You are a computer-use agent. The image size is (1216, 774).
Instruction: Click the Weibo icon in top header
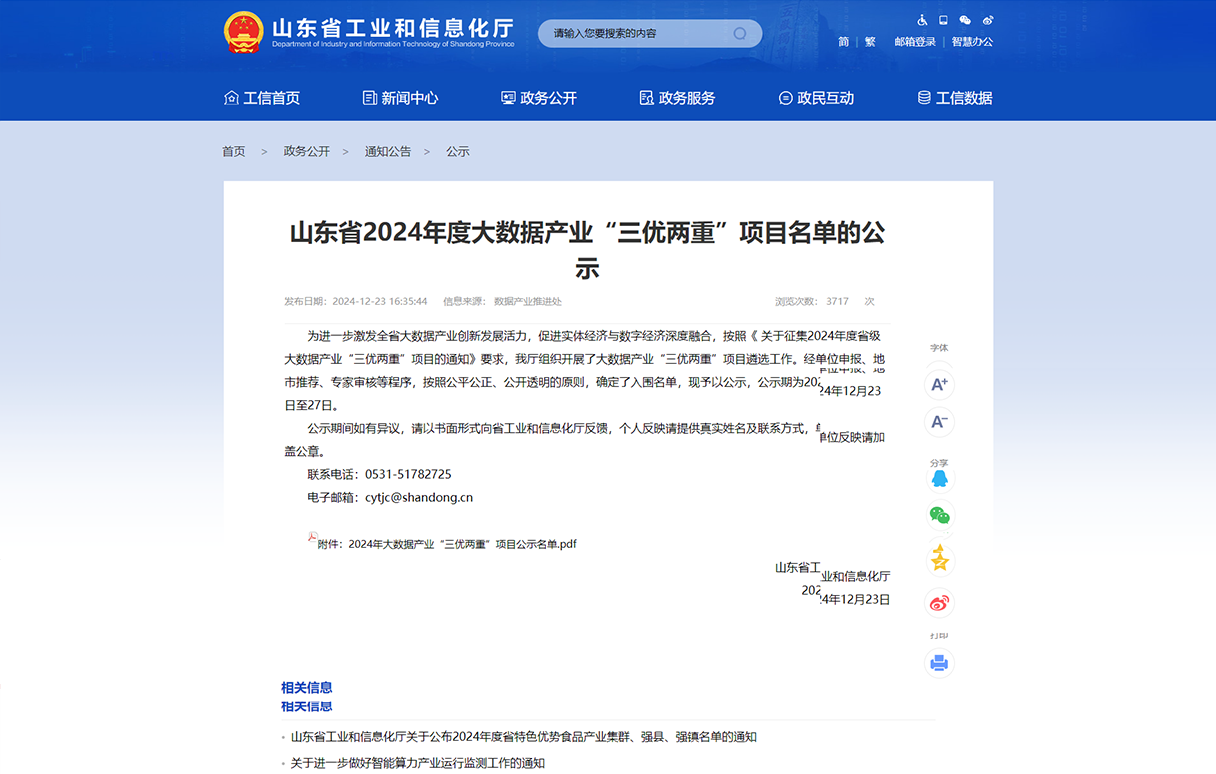click(x=988, y=20)
